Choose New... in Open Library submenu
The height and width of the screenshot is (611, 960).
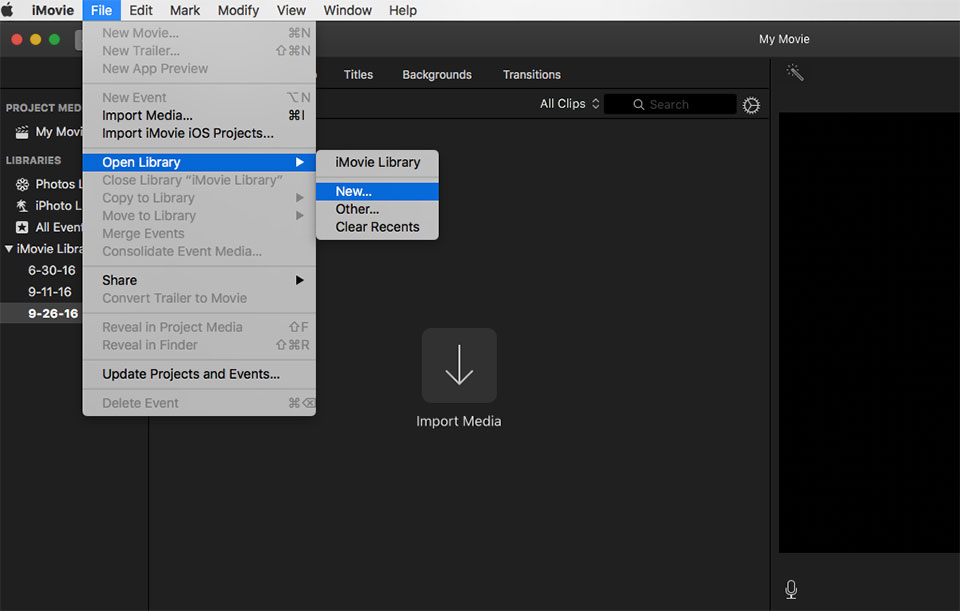click(377, 191)
